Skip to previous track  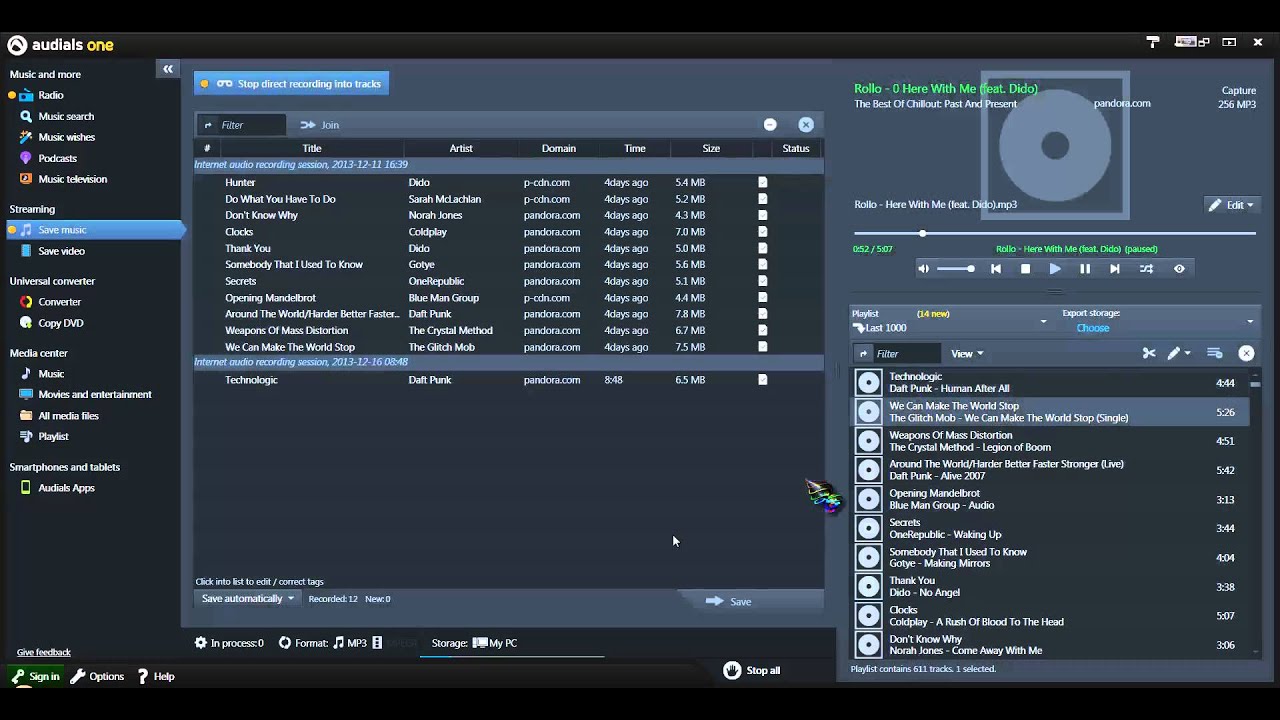[996, 269]
